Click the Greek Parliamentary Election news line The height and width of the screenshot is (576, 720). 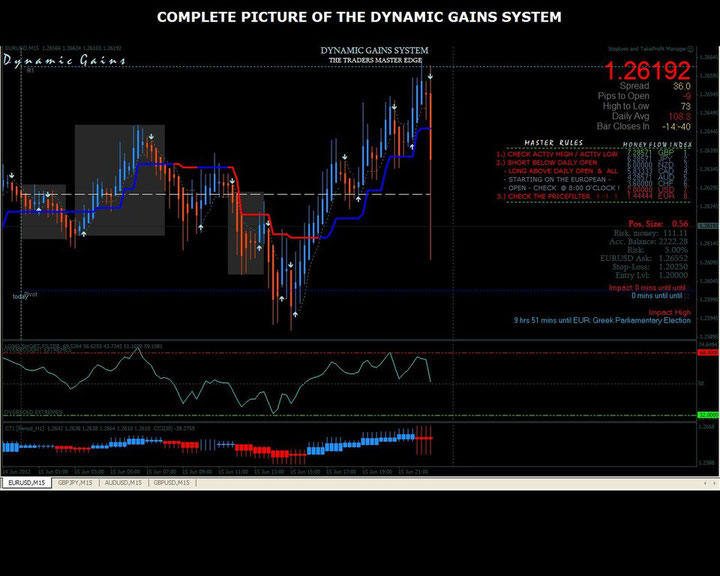click(x=602, y=321)
